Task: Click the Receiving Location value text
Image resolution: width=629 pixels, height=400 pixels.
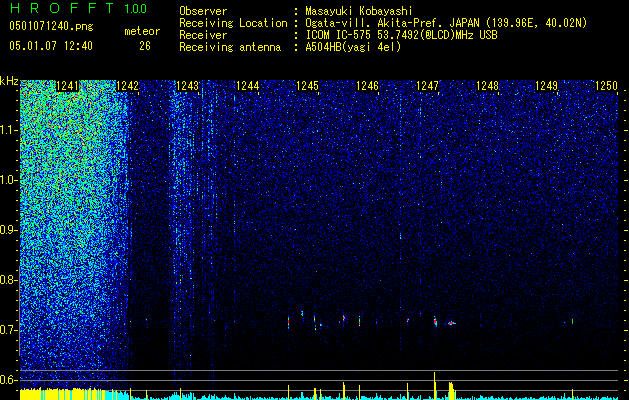Action: pos(446,23)
